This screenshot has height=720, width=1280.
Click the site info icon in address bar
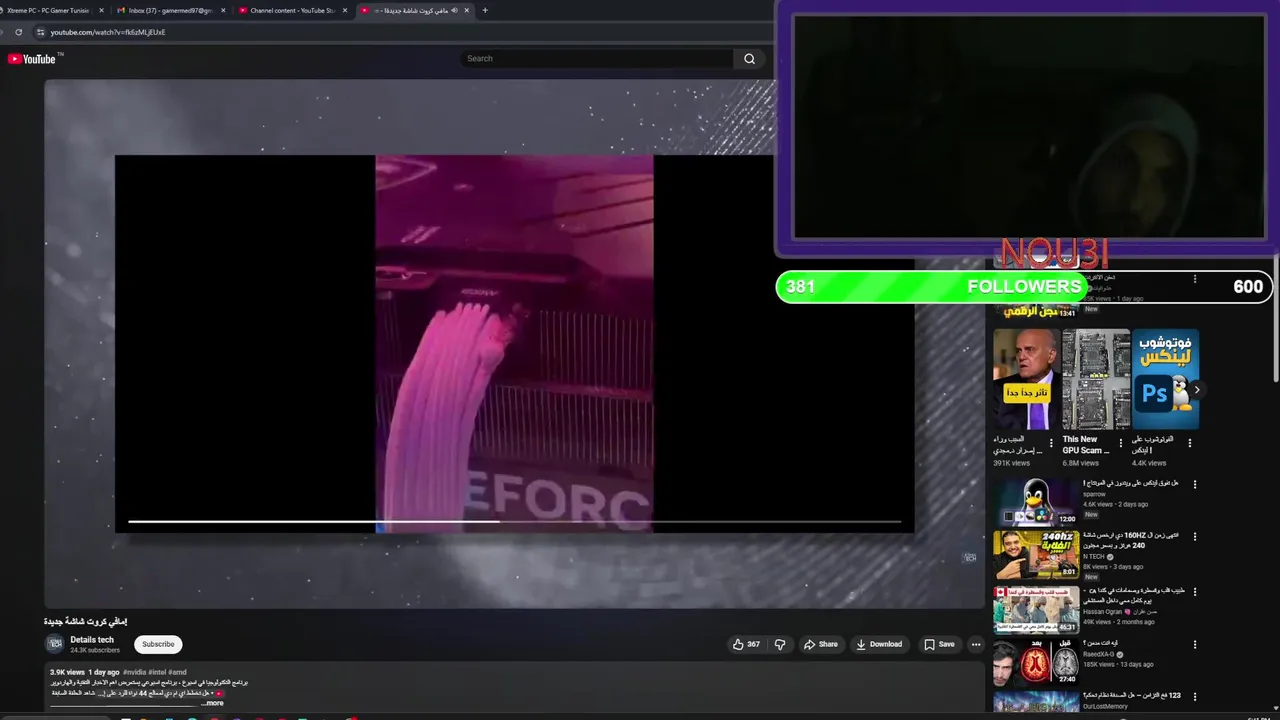(x=40, y=32)
